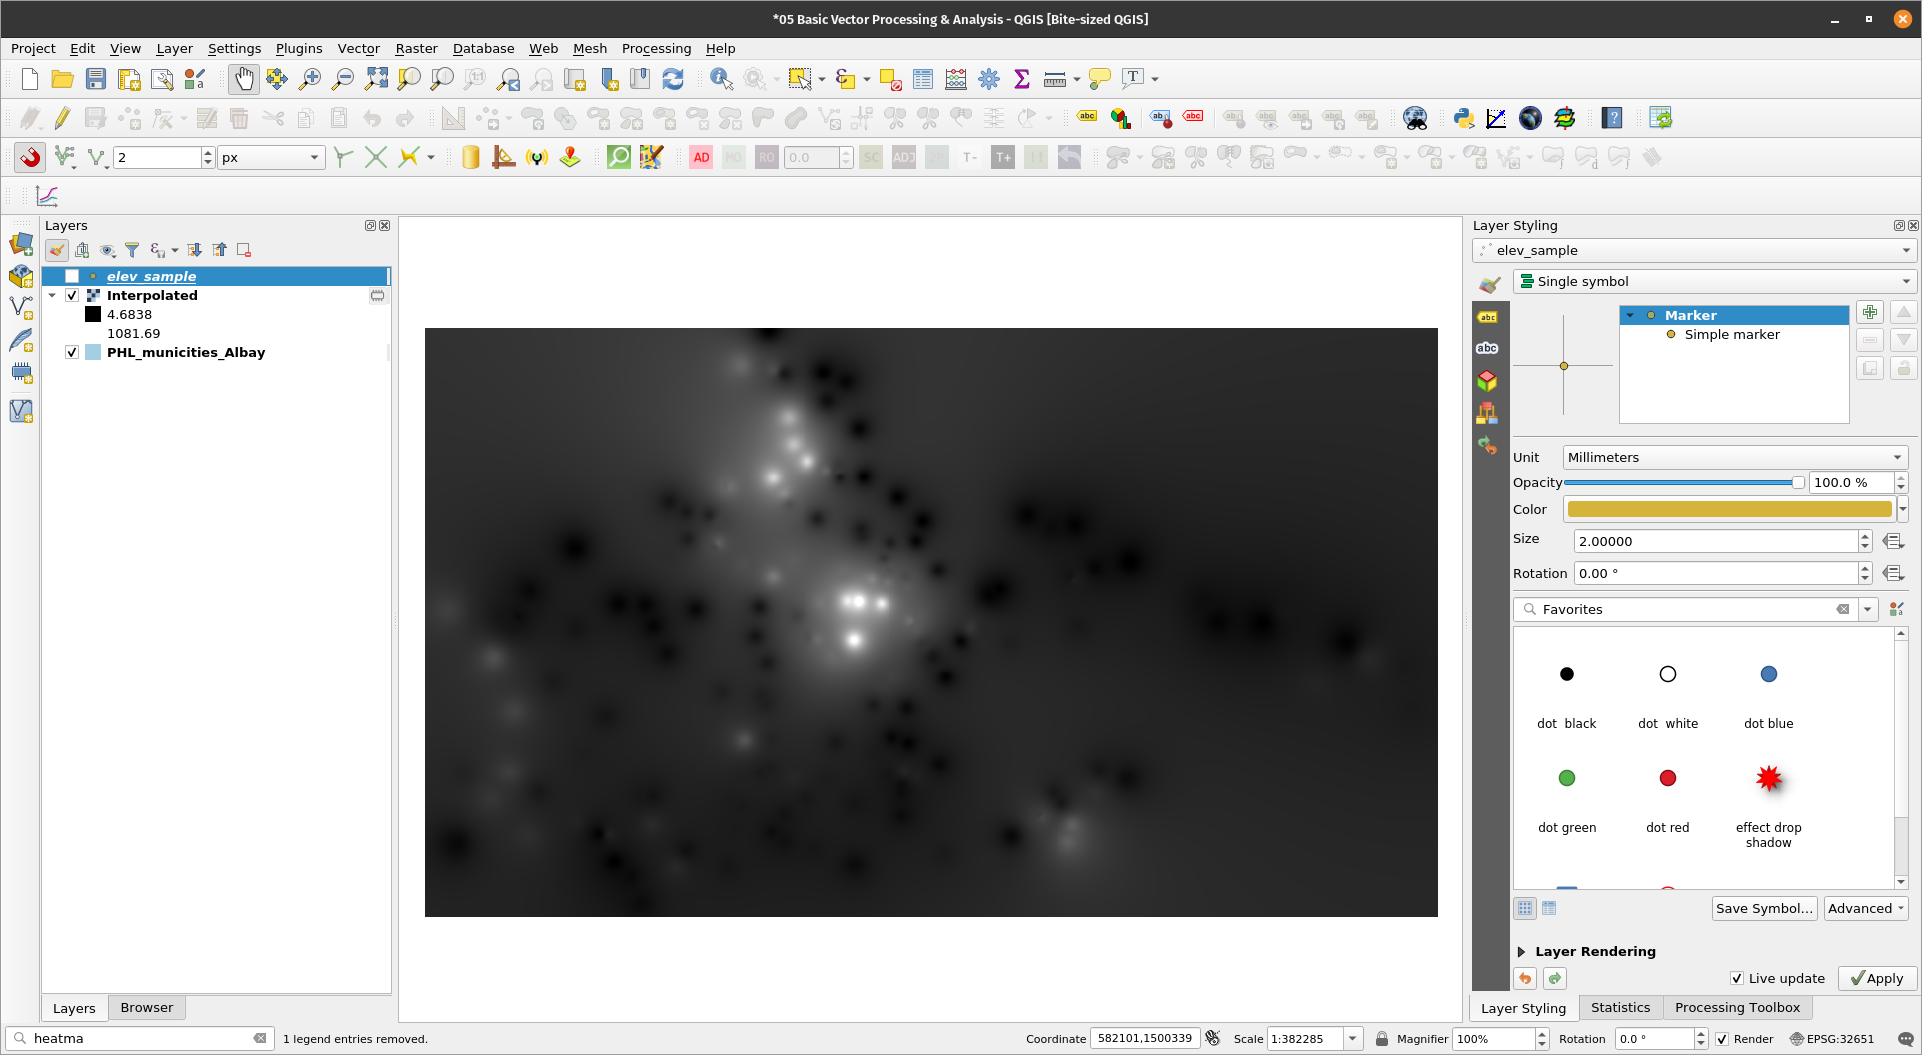Click the yellow marker Color swatch
The image size is (1922, 1055).
(1728, 509)
